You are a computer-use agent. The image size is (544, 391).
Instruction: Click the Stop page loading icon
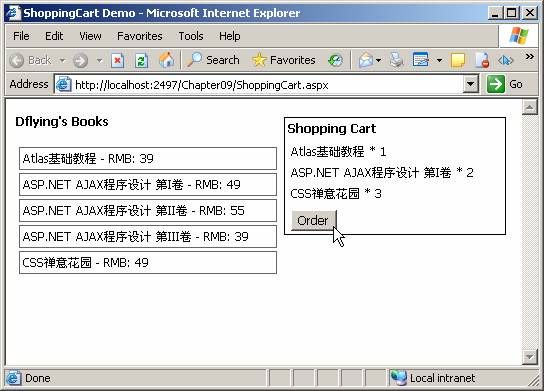click(118, 61)
